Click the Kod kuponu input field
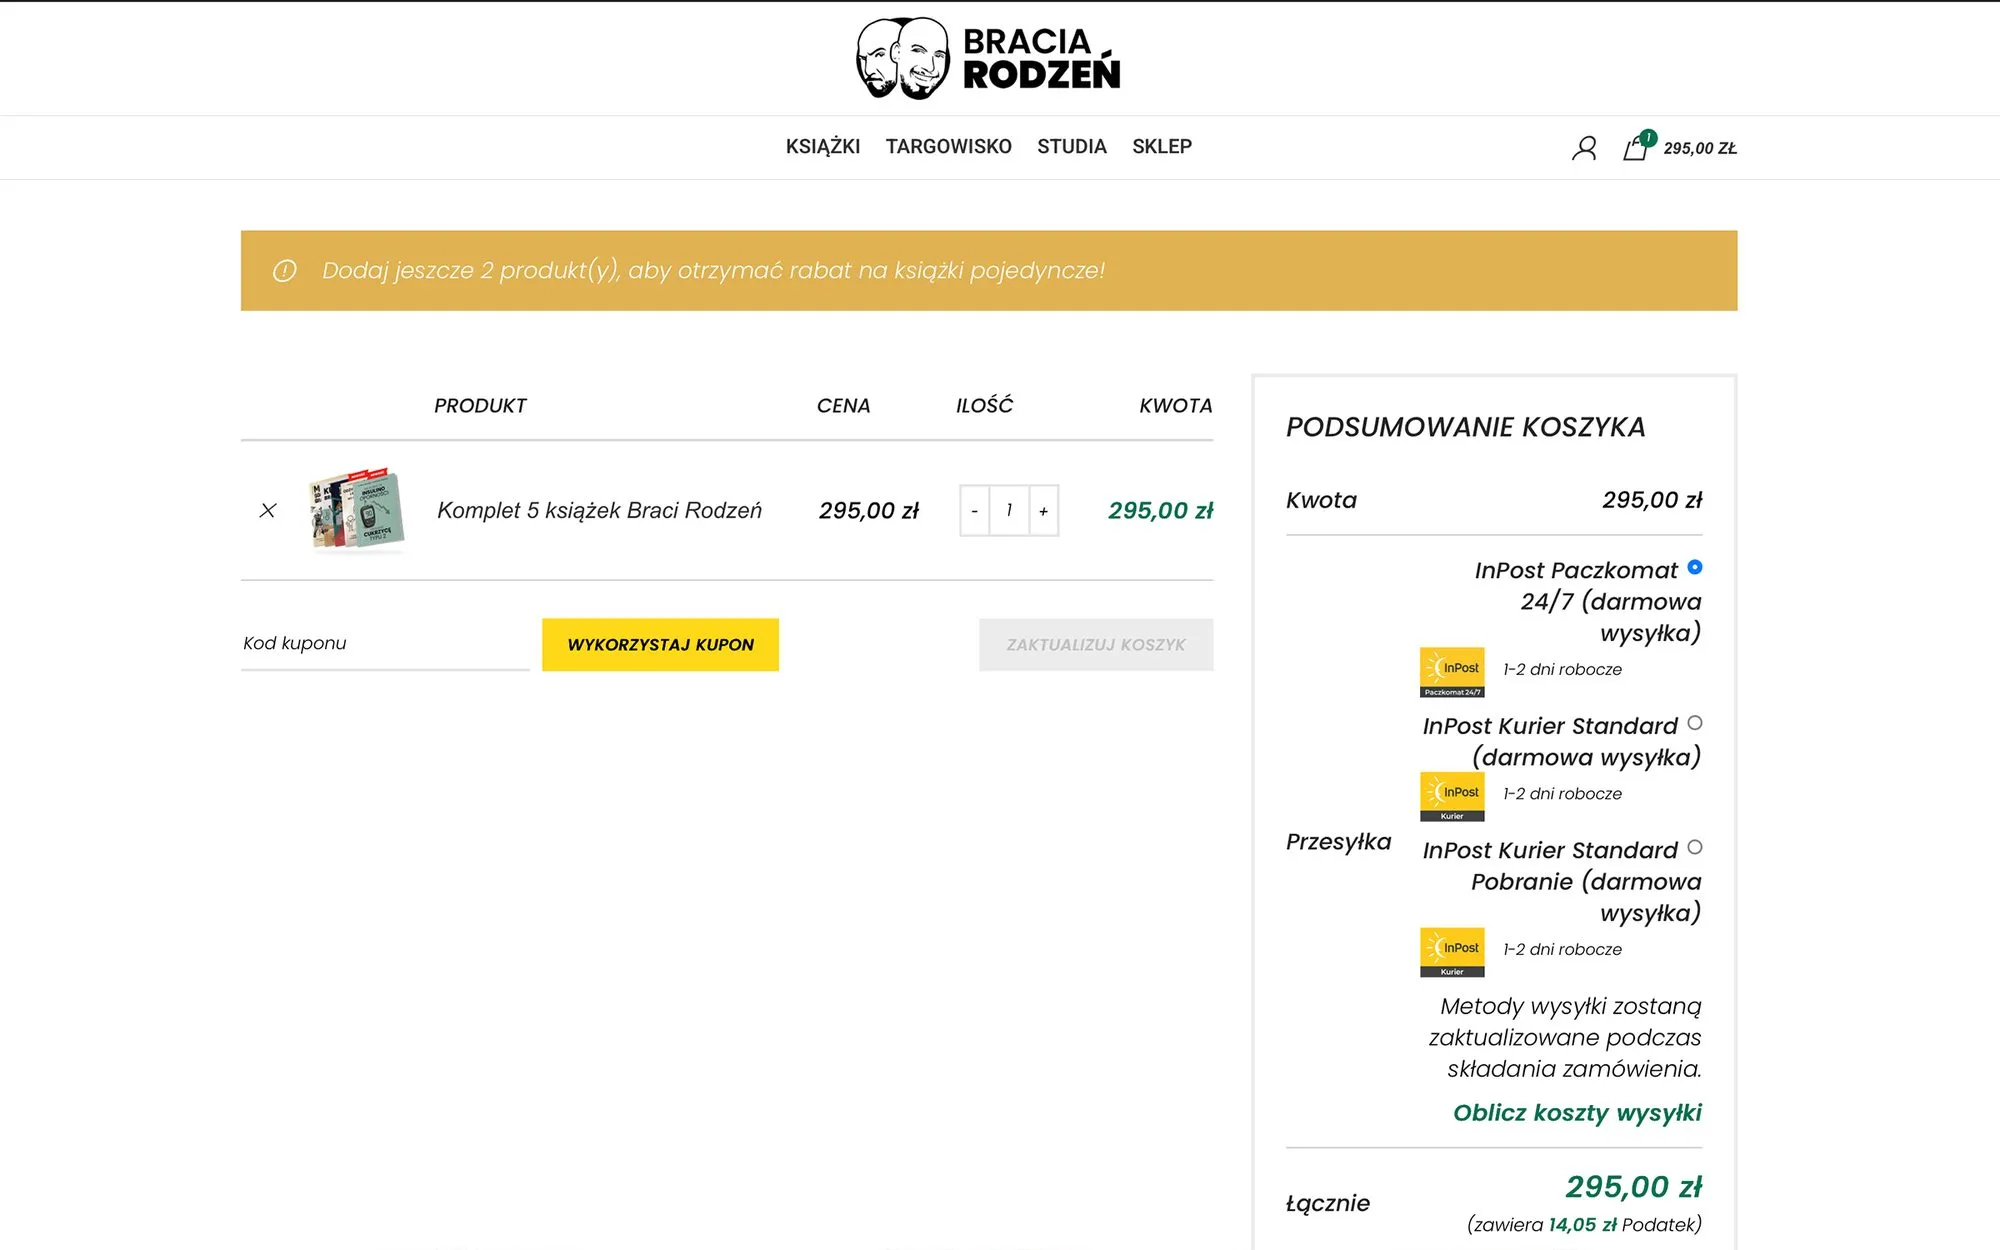 385,644
